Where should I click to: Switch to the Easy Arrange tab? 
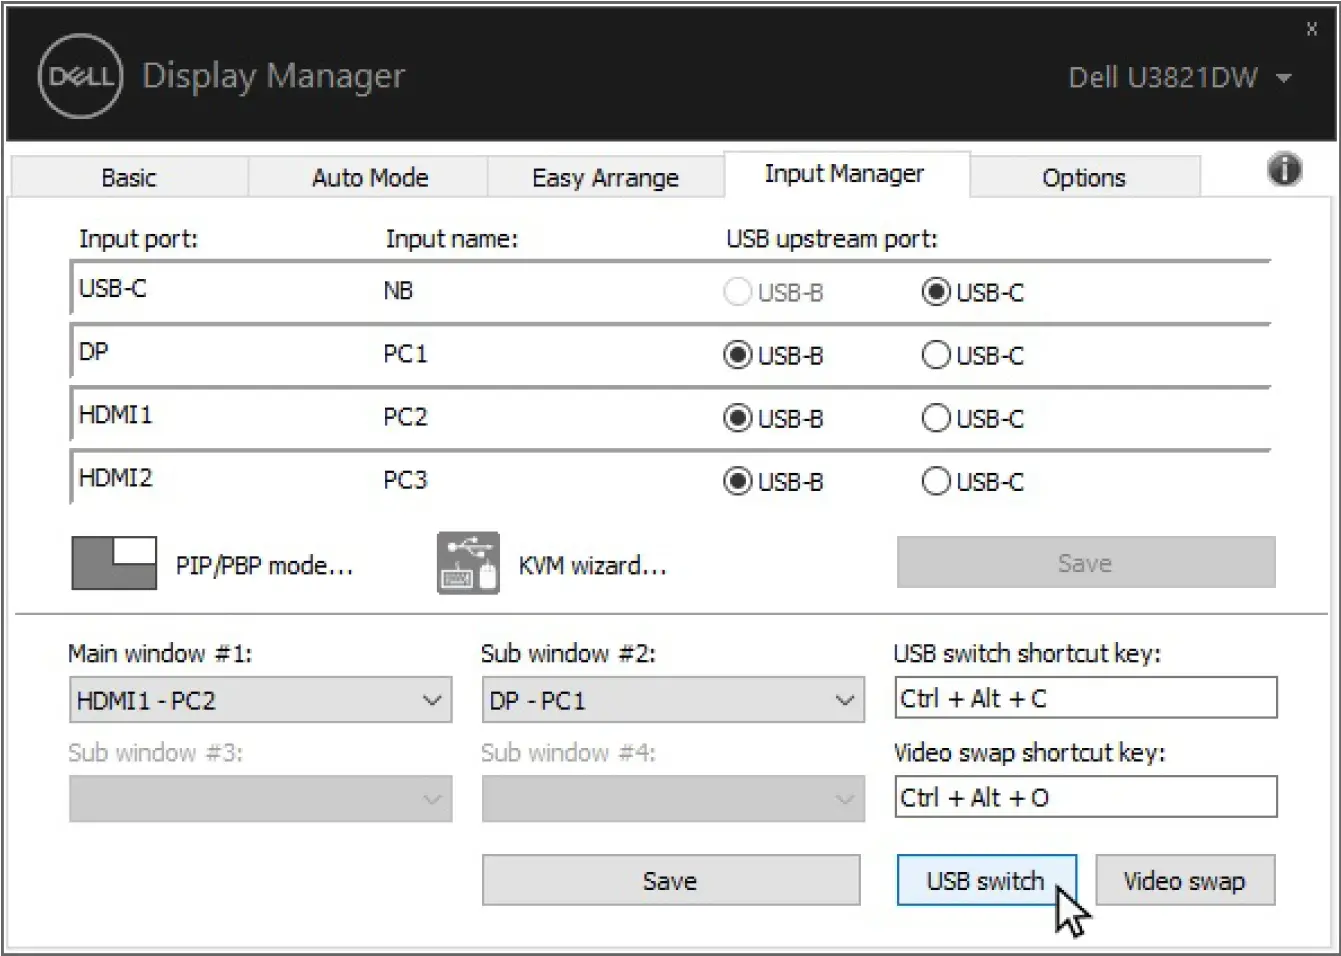coord(604,177)
